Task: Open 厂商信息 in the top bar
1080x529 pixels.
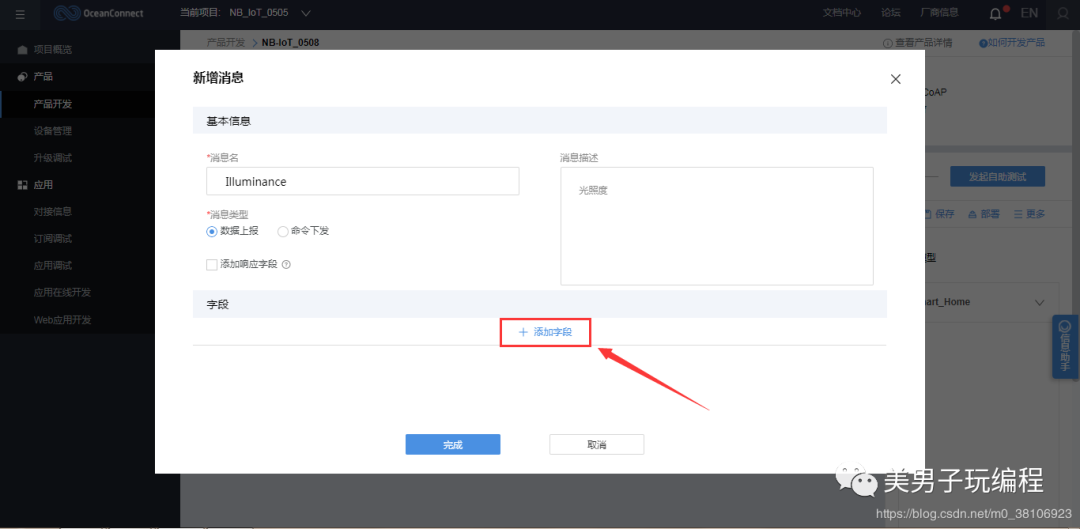Action: click(939, 13)
